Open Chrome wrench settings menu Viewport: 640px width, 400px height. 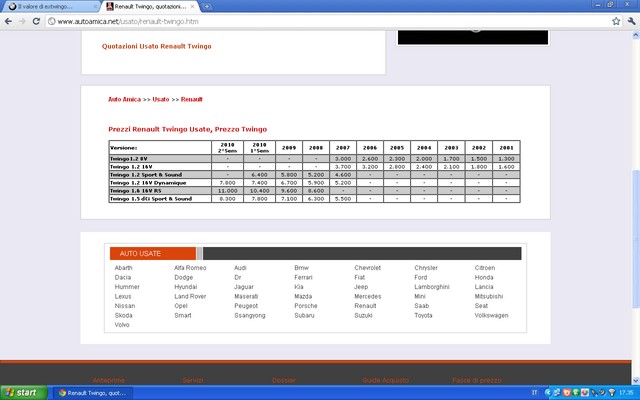click(631, 21)
